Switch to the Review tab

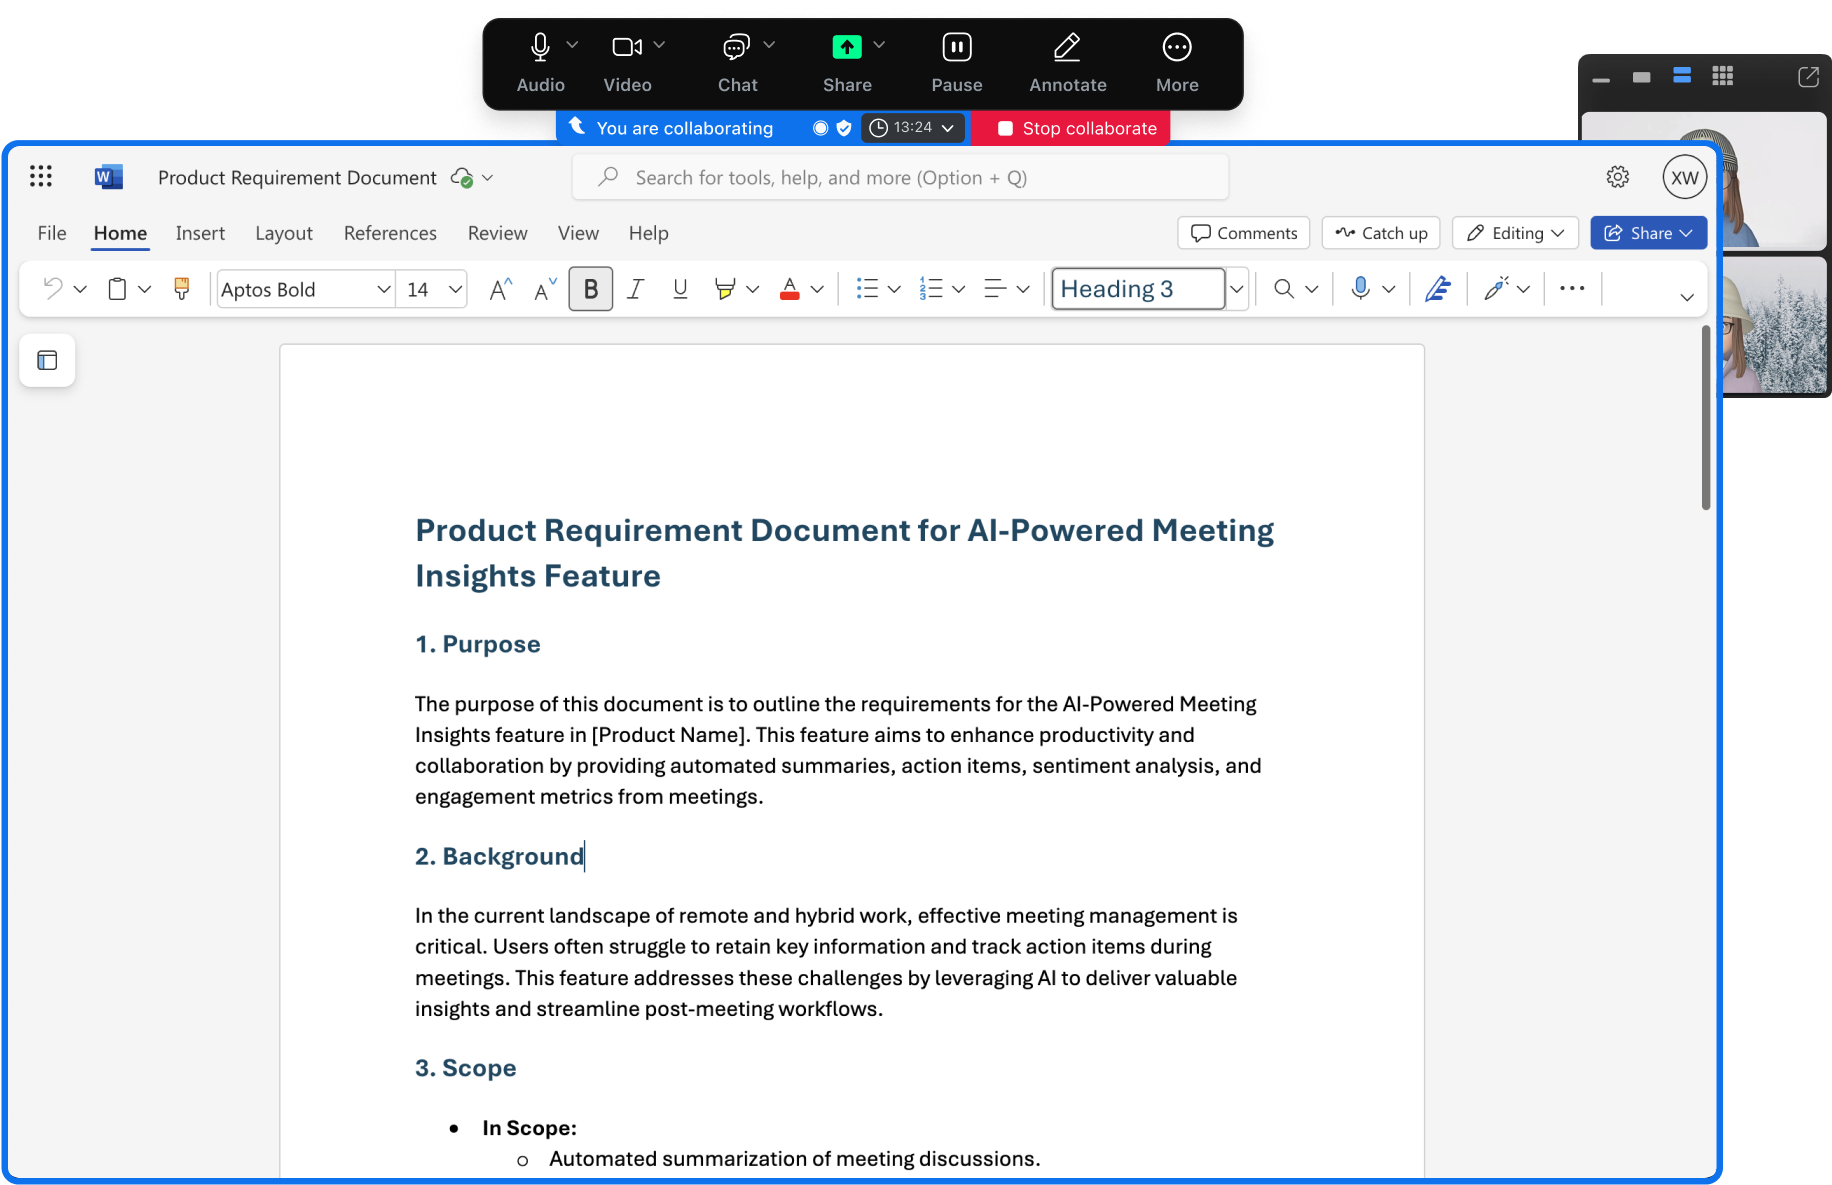click(x=497, y=233)
